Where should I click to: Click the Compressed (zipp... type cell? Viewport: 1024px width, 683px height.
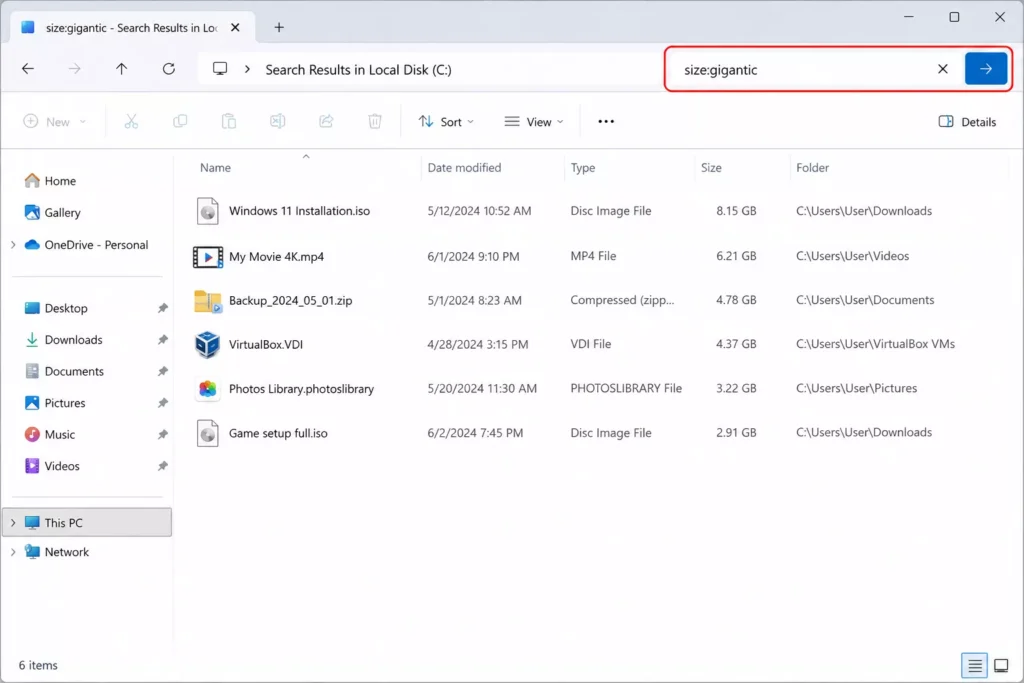(x=622, y=300)
